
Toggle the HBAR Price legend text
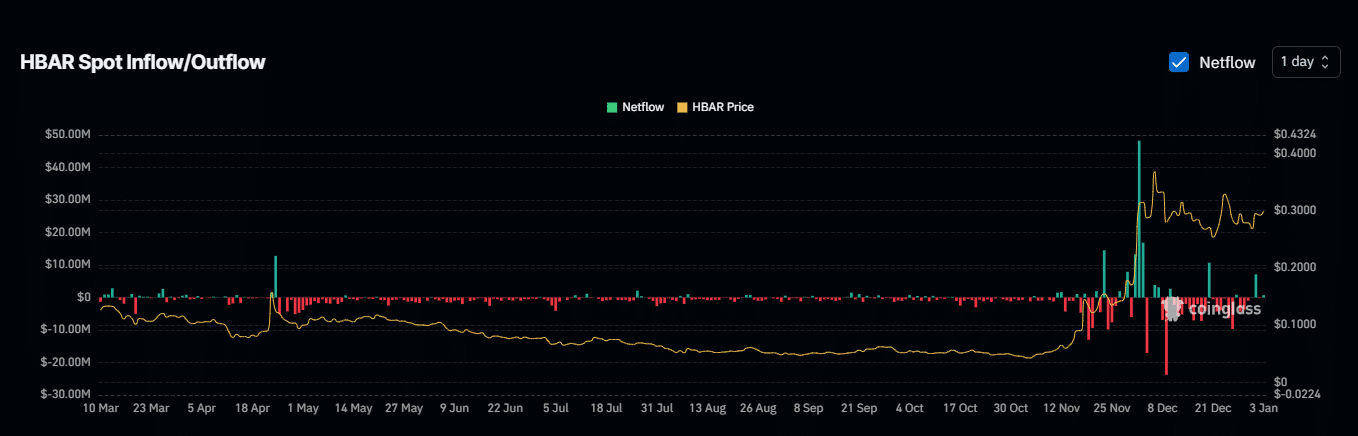722,107
